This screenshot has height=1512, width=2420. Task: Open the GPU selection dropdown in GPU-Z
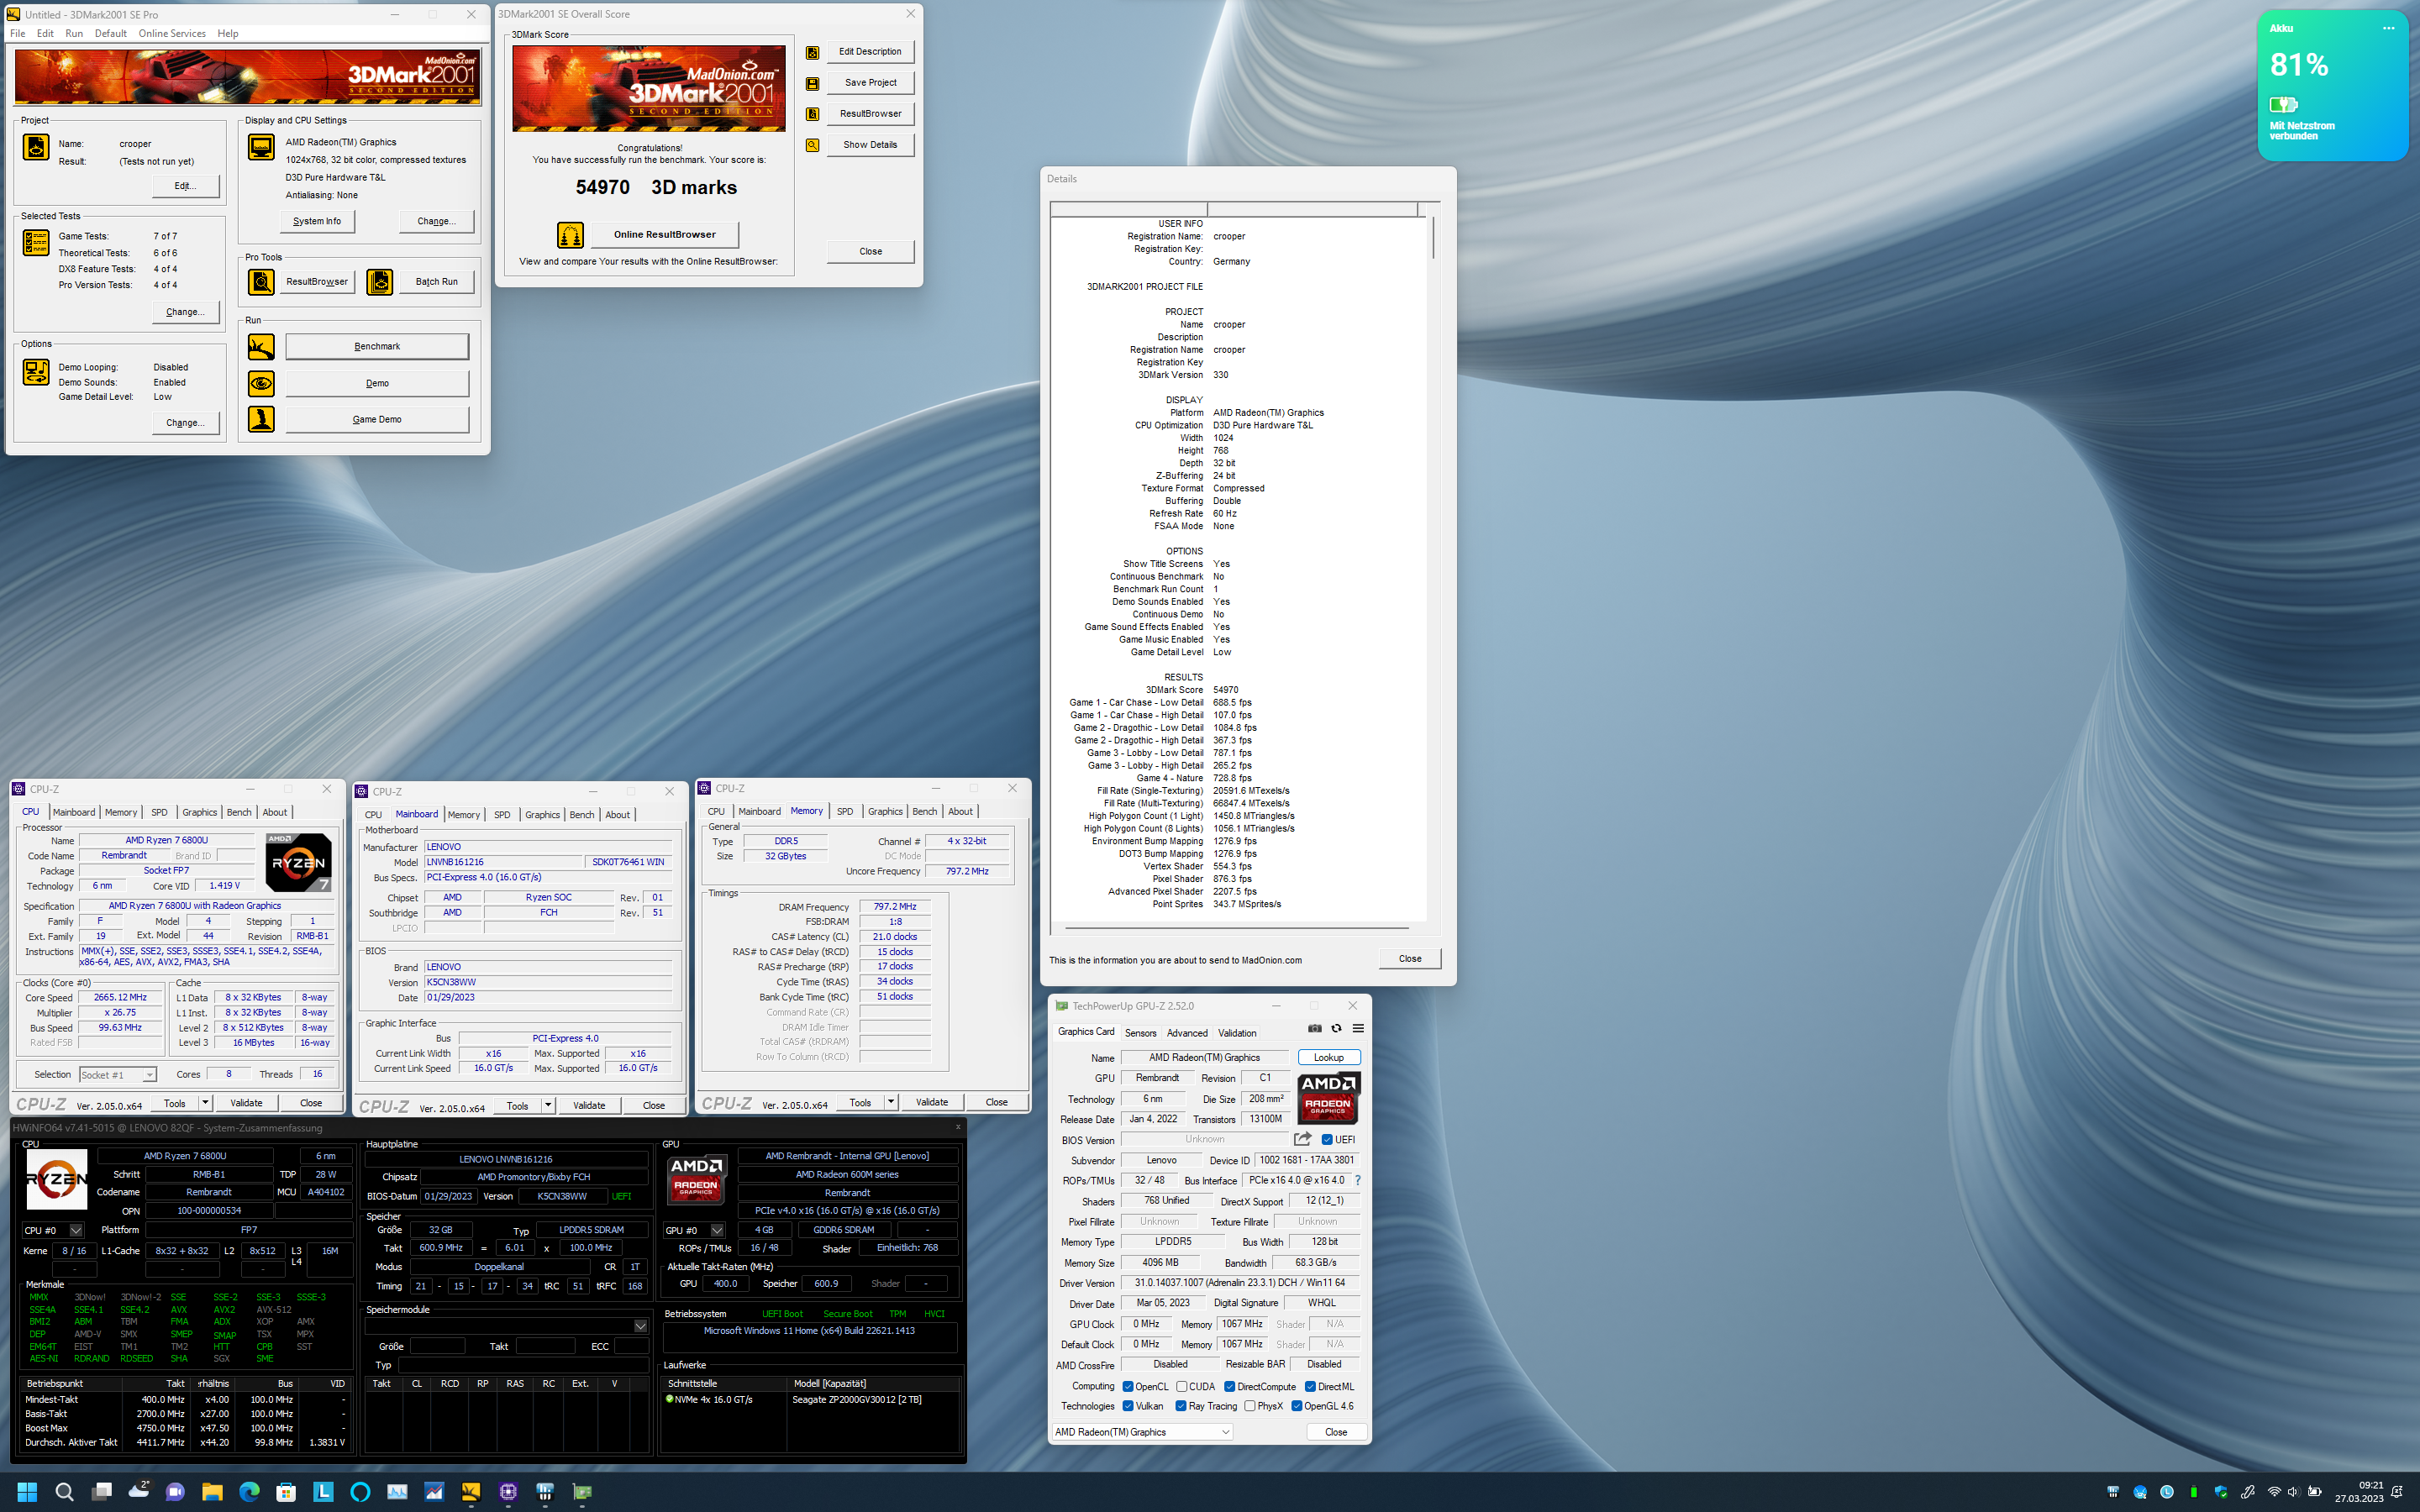pos(1142,1432)
